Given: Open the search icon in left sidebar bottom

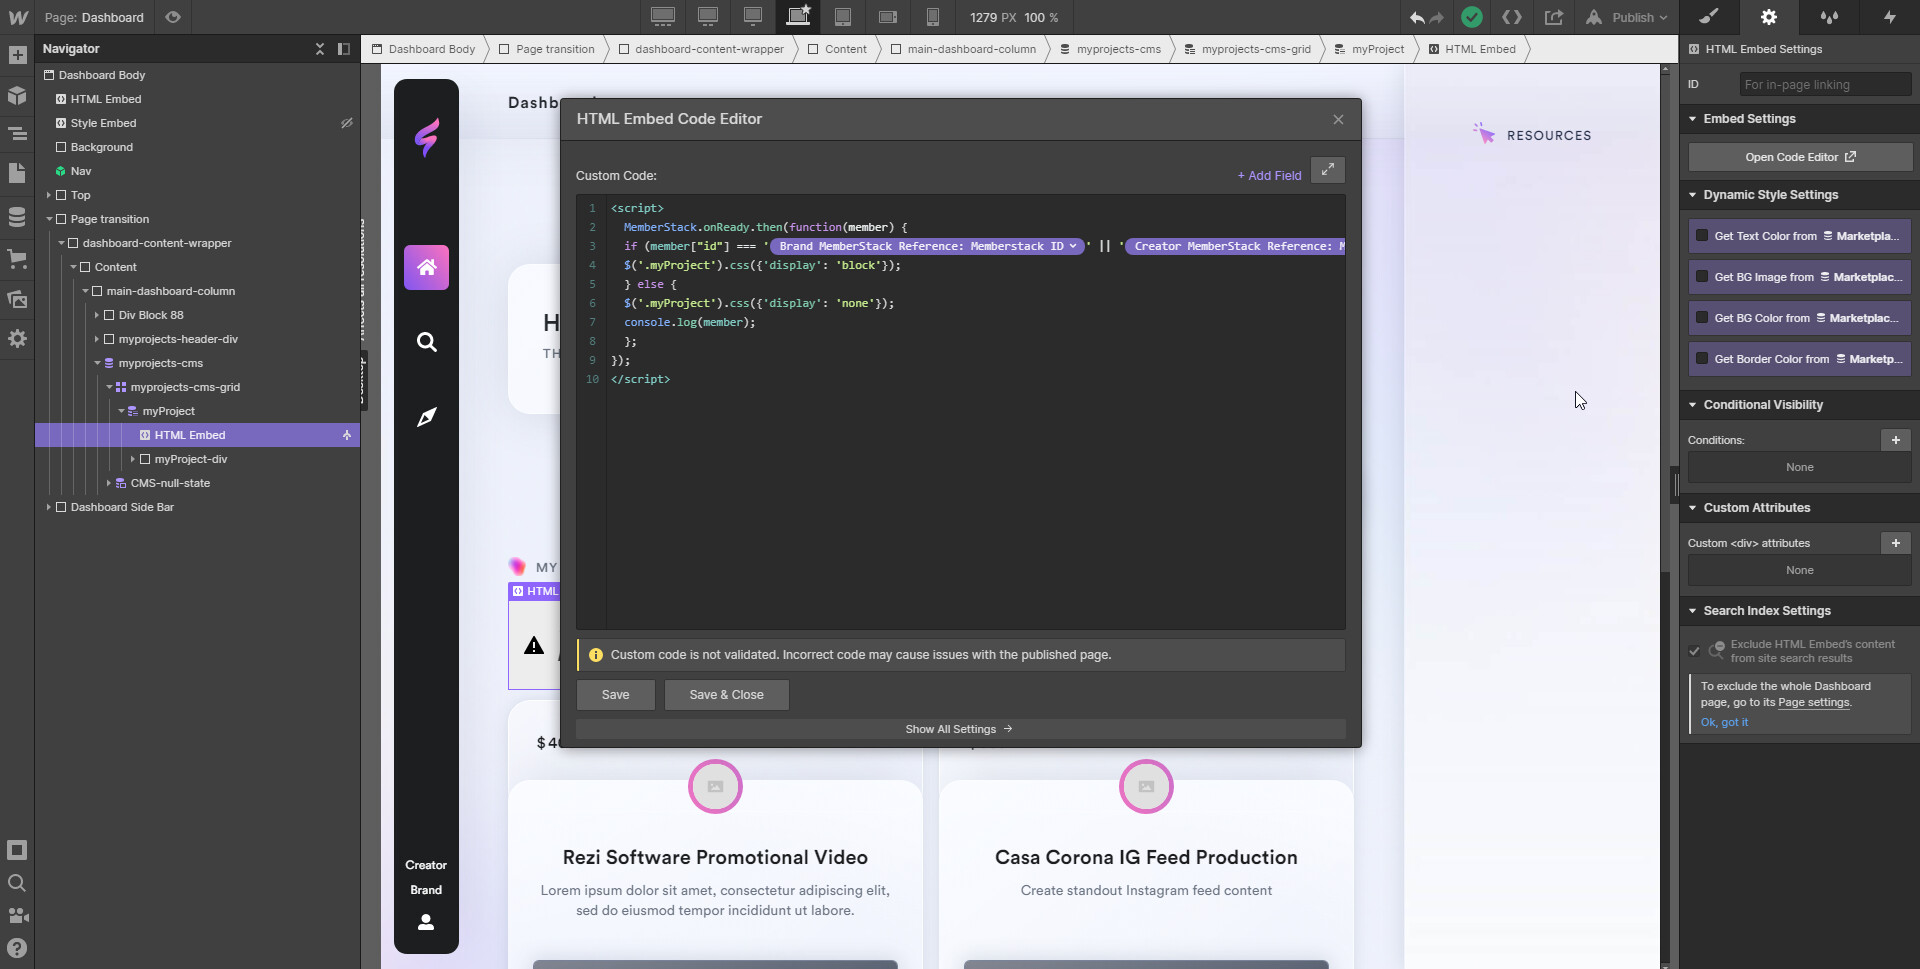Looking at the screenshot, I should click(x=17, y=883).
